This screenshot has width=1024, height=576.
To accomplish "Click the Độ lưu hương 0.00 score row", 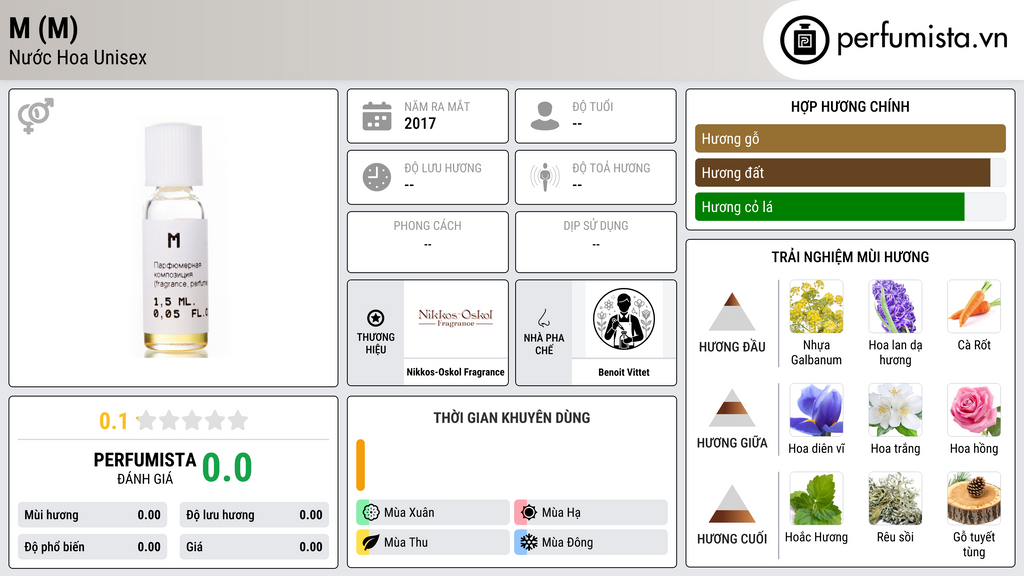I will click(254, 515).
